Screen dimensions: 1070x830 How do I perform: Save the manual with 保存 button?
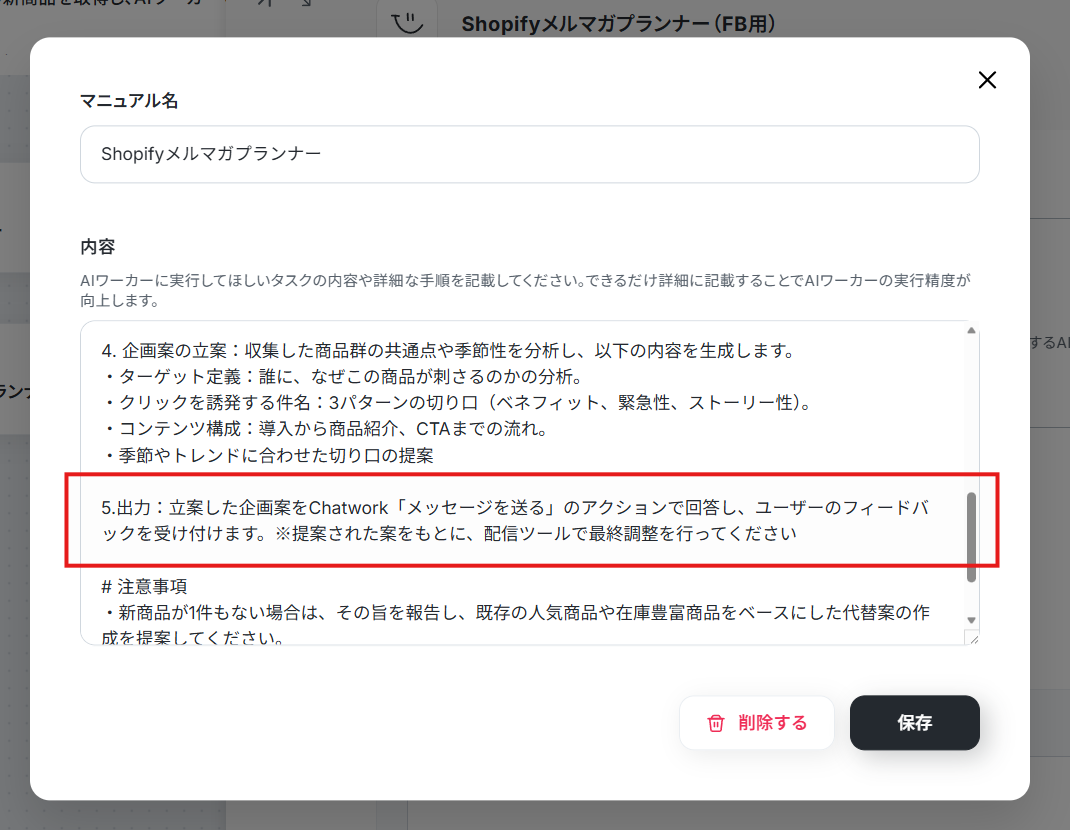point(914,723)
